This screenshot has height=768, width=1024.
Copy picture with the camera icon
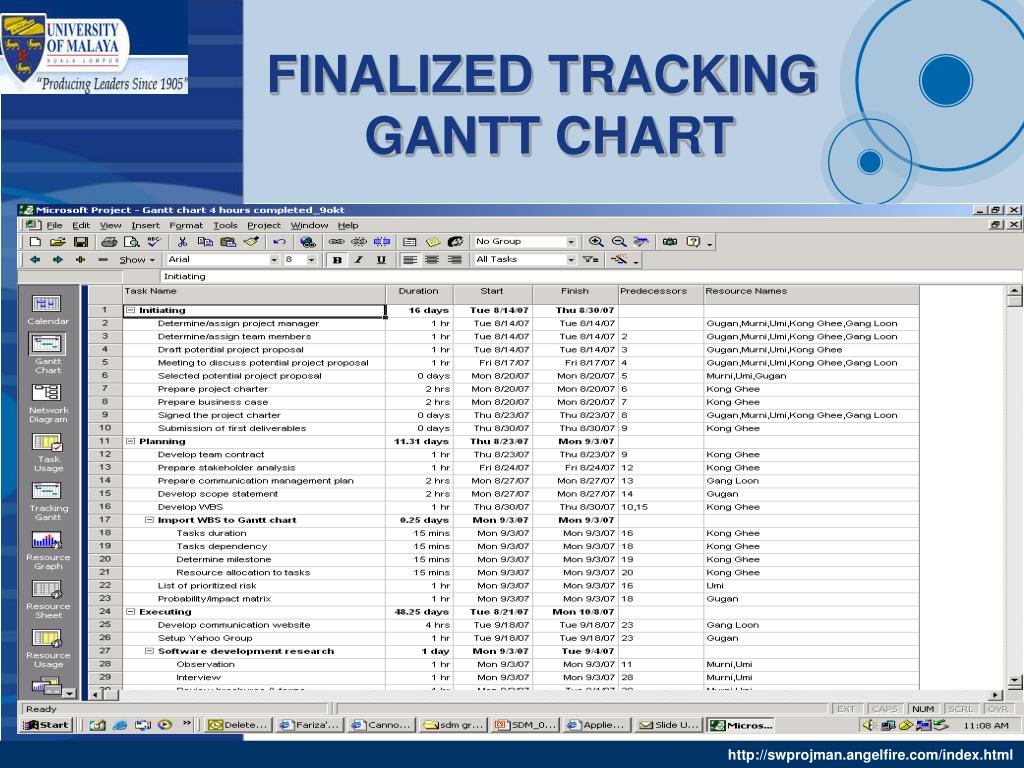(x=670, y=242)
